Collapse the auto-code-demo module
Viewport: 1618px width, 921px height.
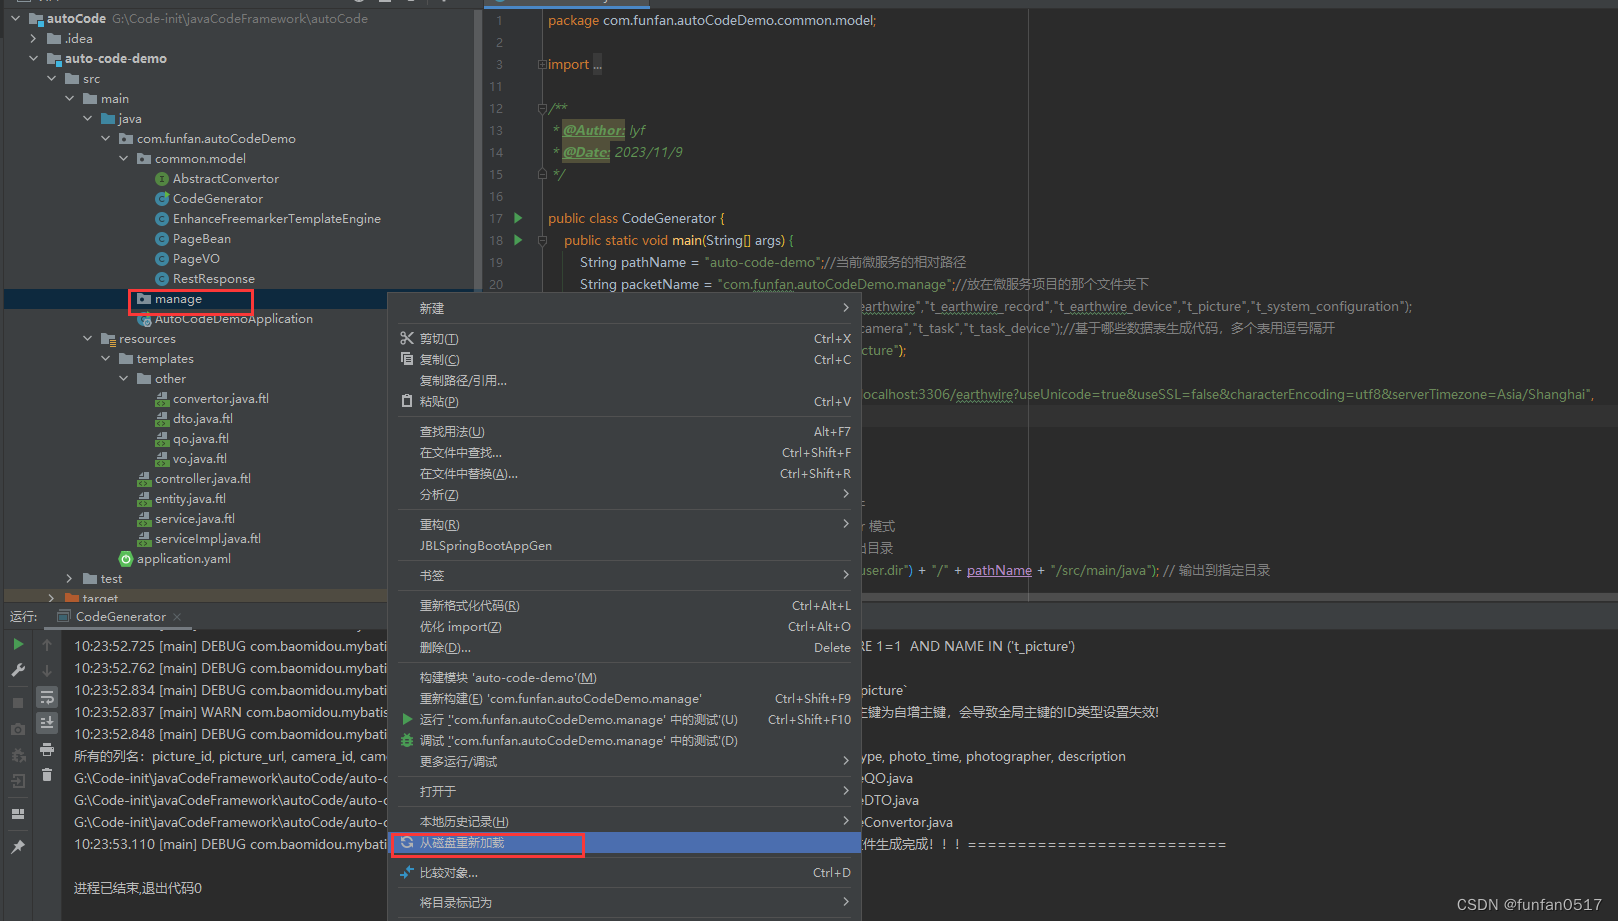[34, 59]
